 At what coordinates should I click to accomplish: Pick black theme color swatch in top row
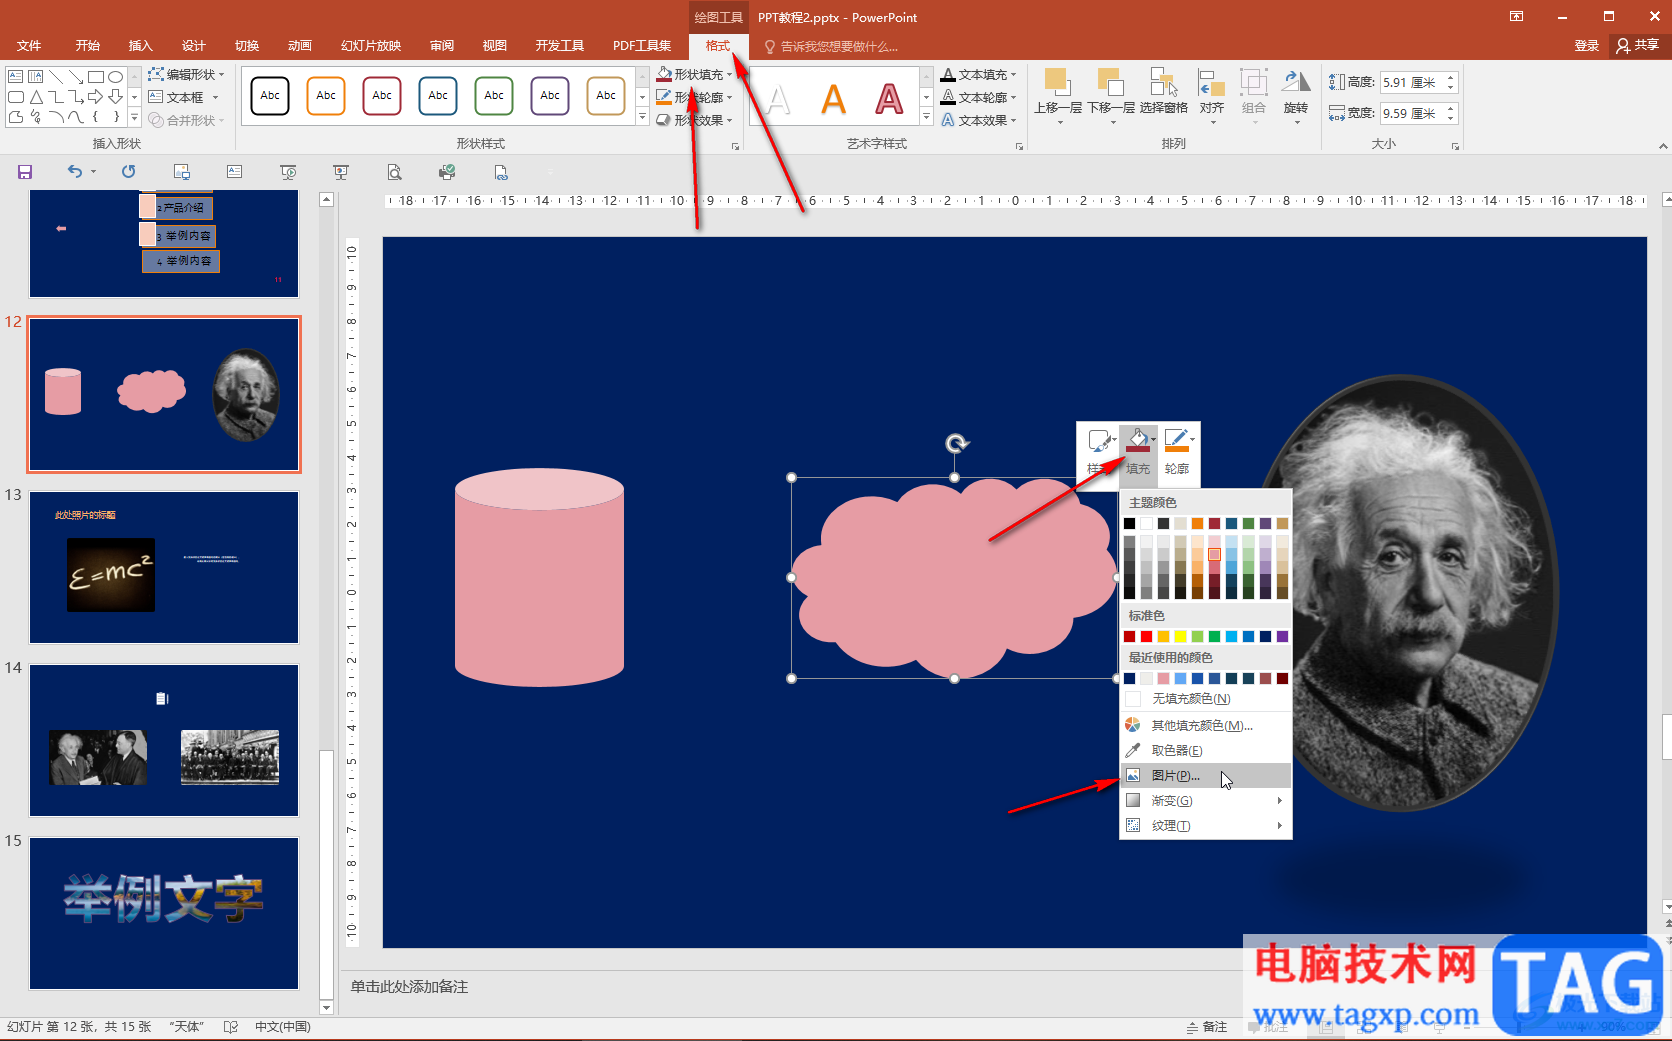1129,524
